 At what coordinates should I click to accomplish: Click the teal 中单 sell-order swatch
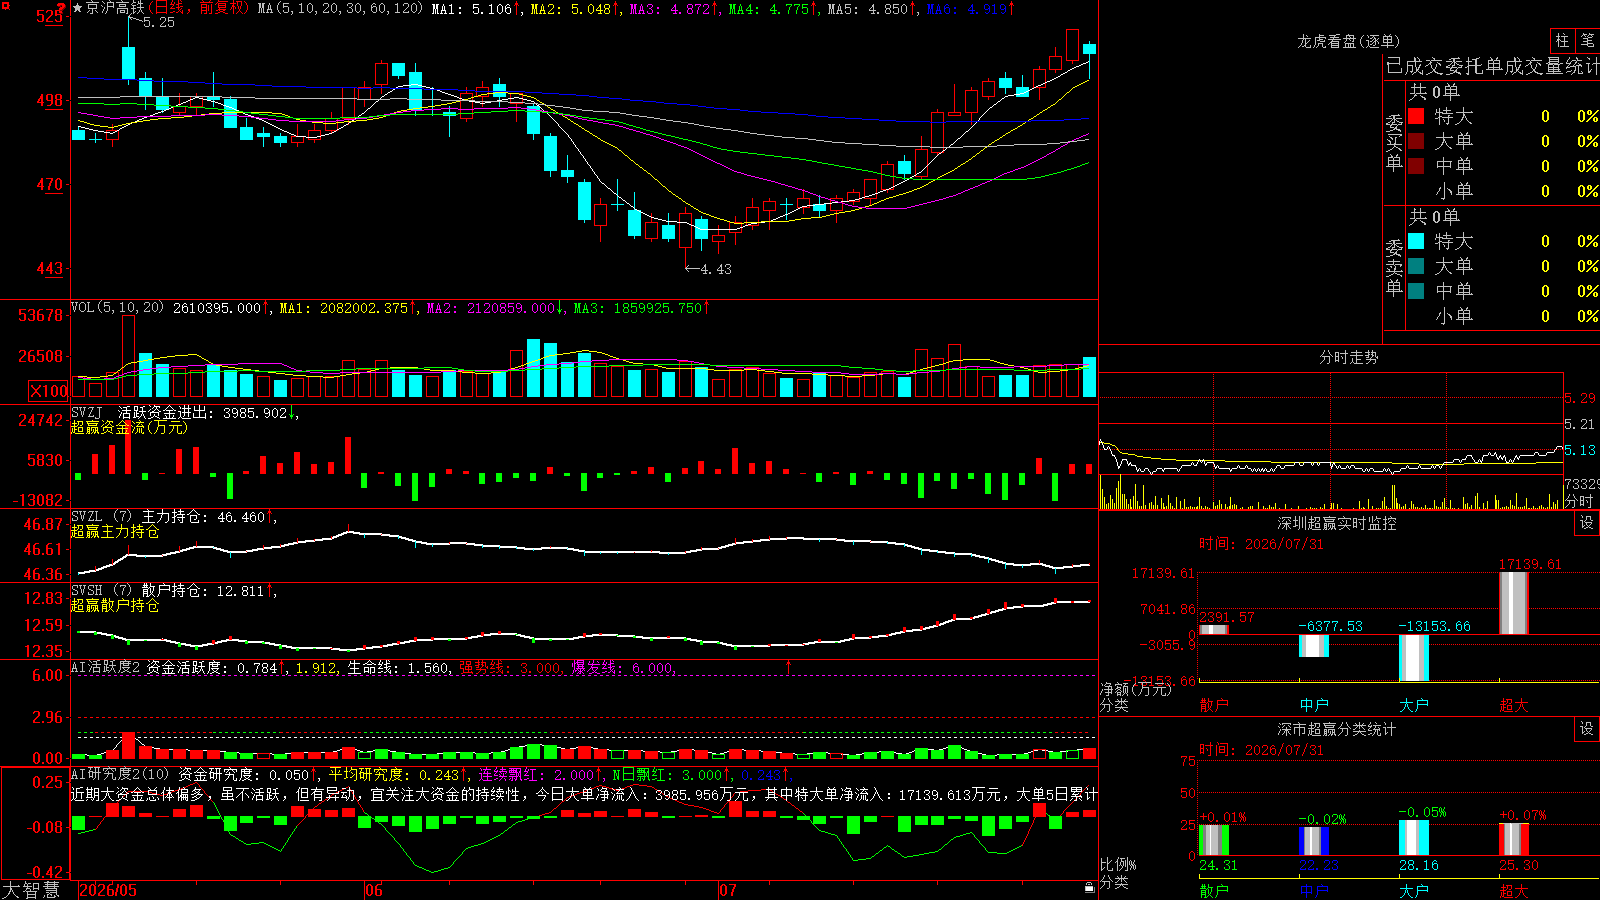pos(1416,291)
